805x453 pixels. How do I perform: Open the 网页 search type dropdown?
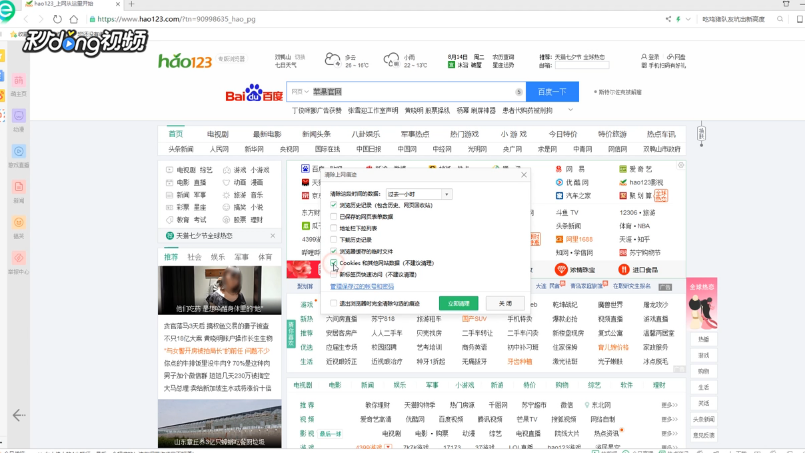tap(300, 92)
